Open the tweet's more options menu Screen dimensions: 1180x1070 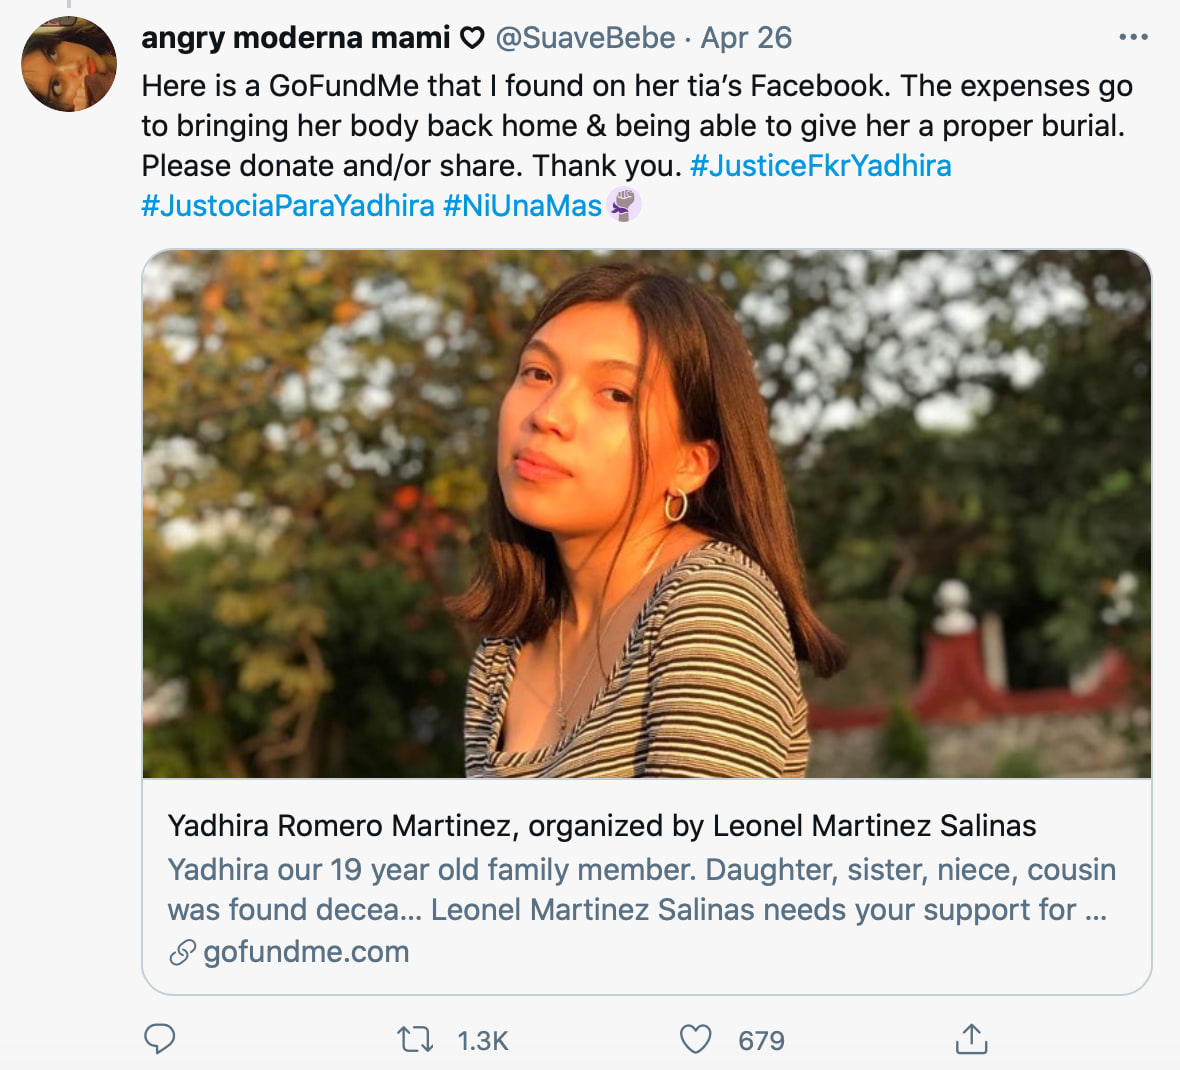[x=1133, y=38]
